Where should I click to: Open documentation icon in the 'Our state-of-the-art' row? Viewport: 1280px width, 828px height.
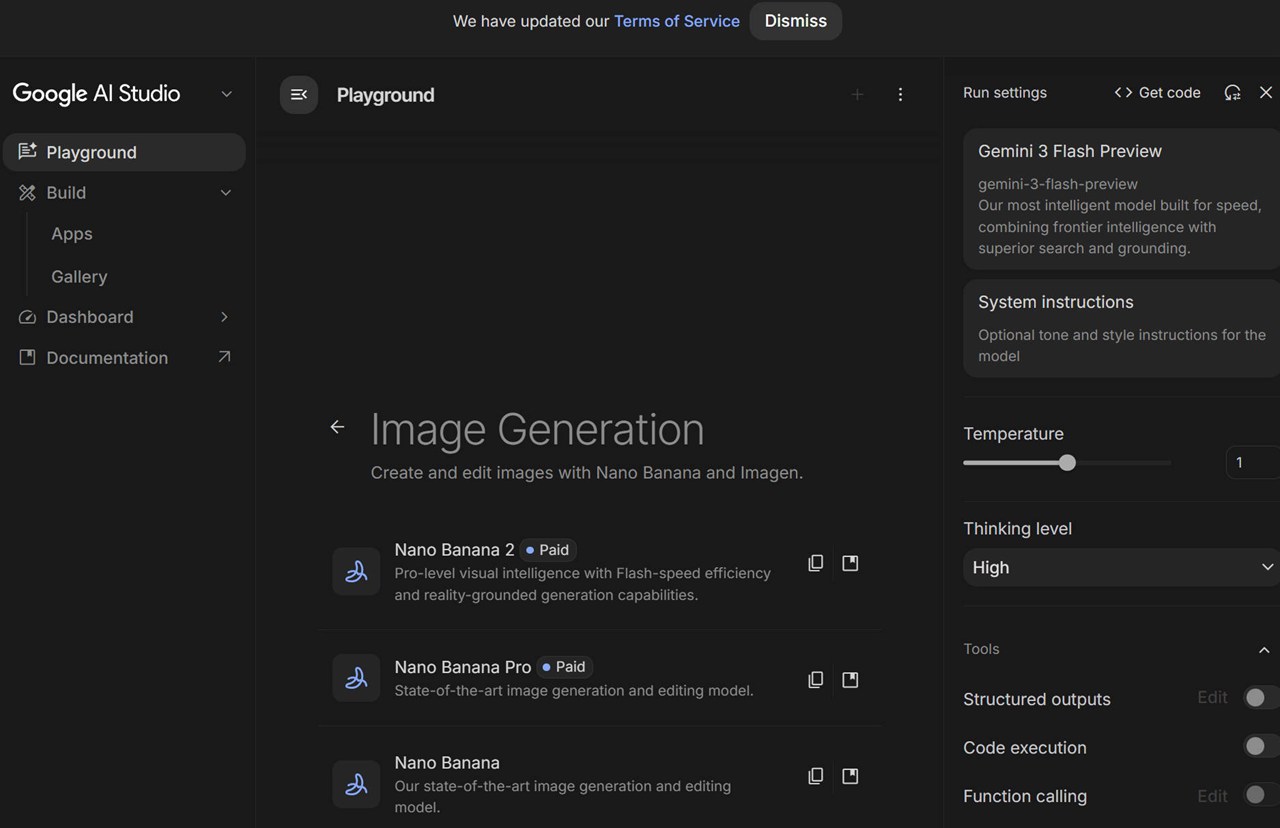[x=850, y=776]
